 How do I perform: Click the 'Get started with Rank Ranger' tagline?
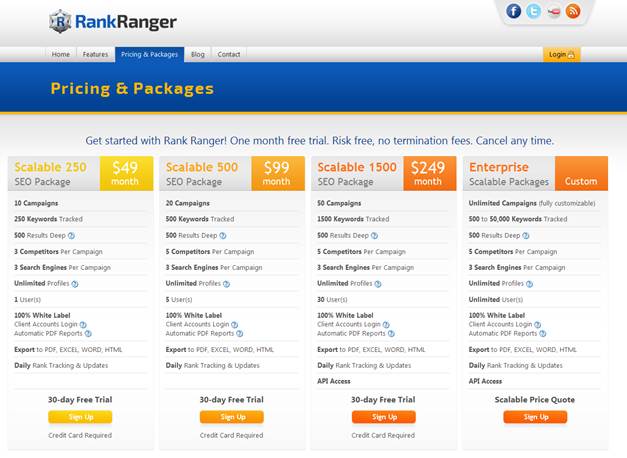[x=319, y=141]
